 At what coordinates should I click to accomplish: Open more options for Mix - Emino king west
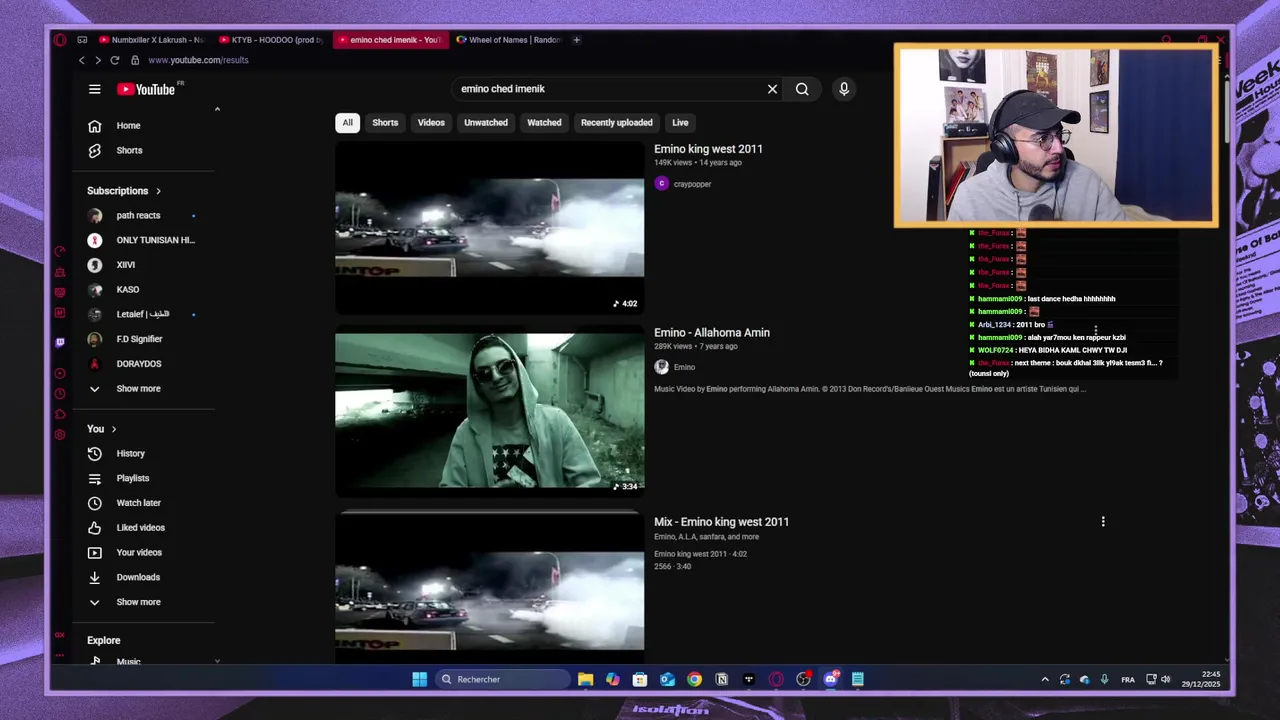pos(1103,522)
